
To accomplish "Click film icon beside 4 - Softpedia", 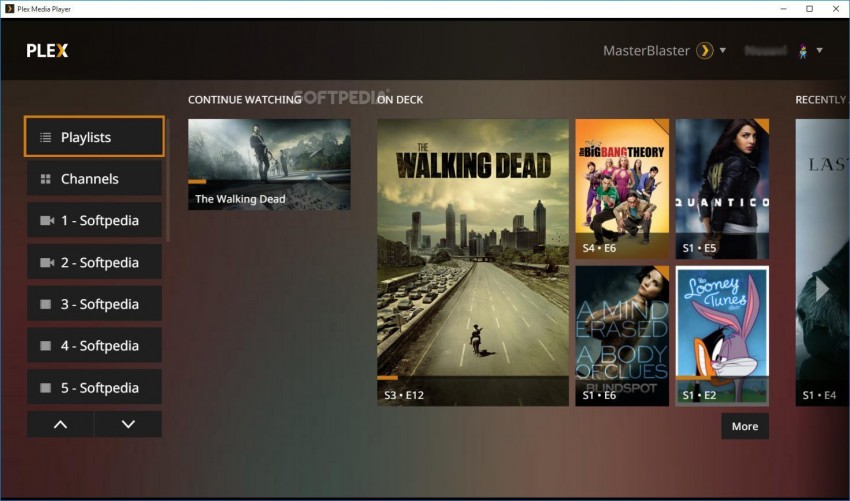I will tap(46, 346).
